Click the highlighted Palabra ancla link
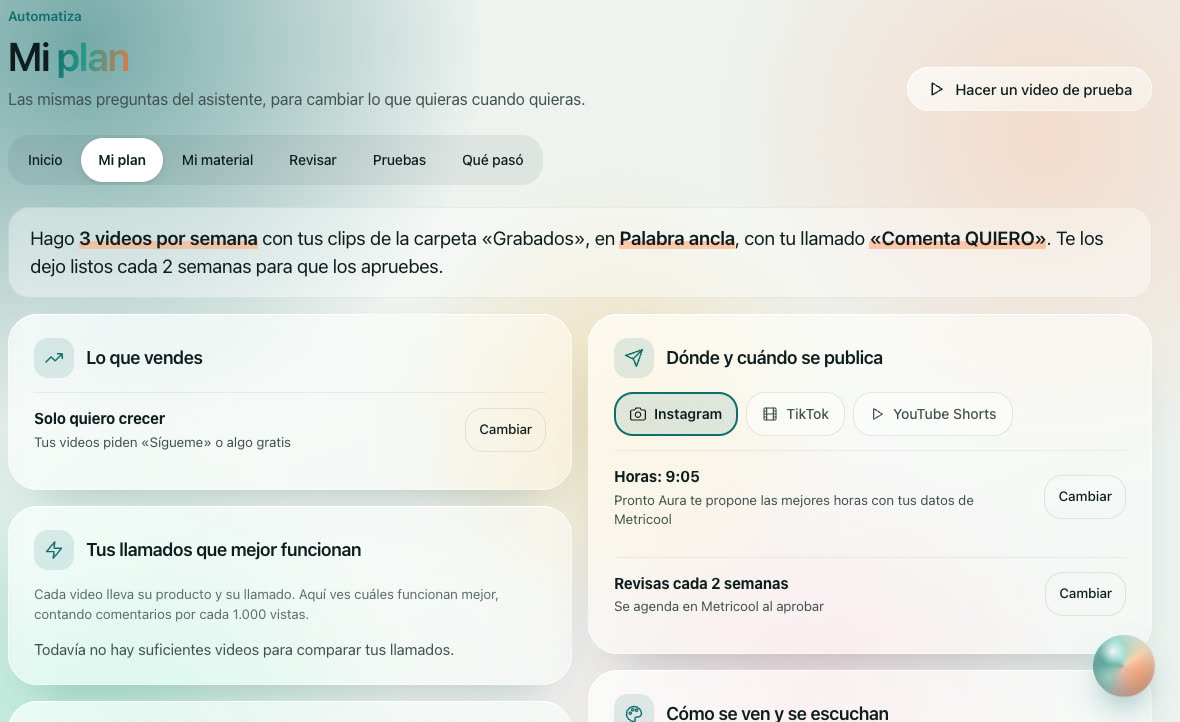The image size is (1180, 722). pos(677,239)
